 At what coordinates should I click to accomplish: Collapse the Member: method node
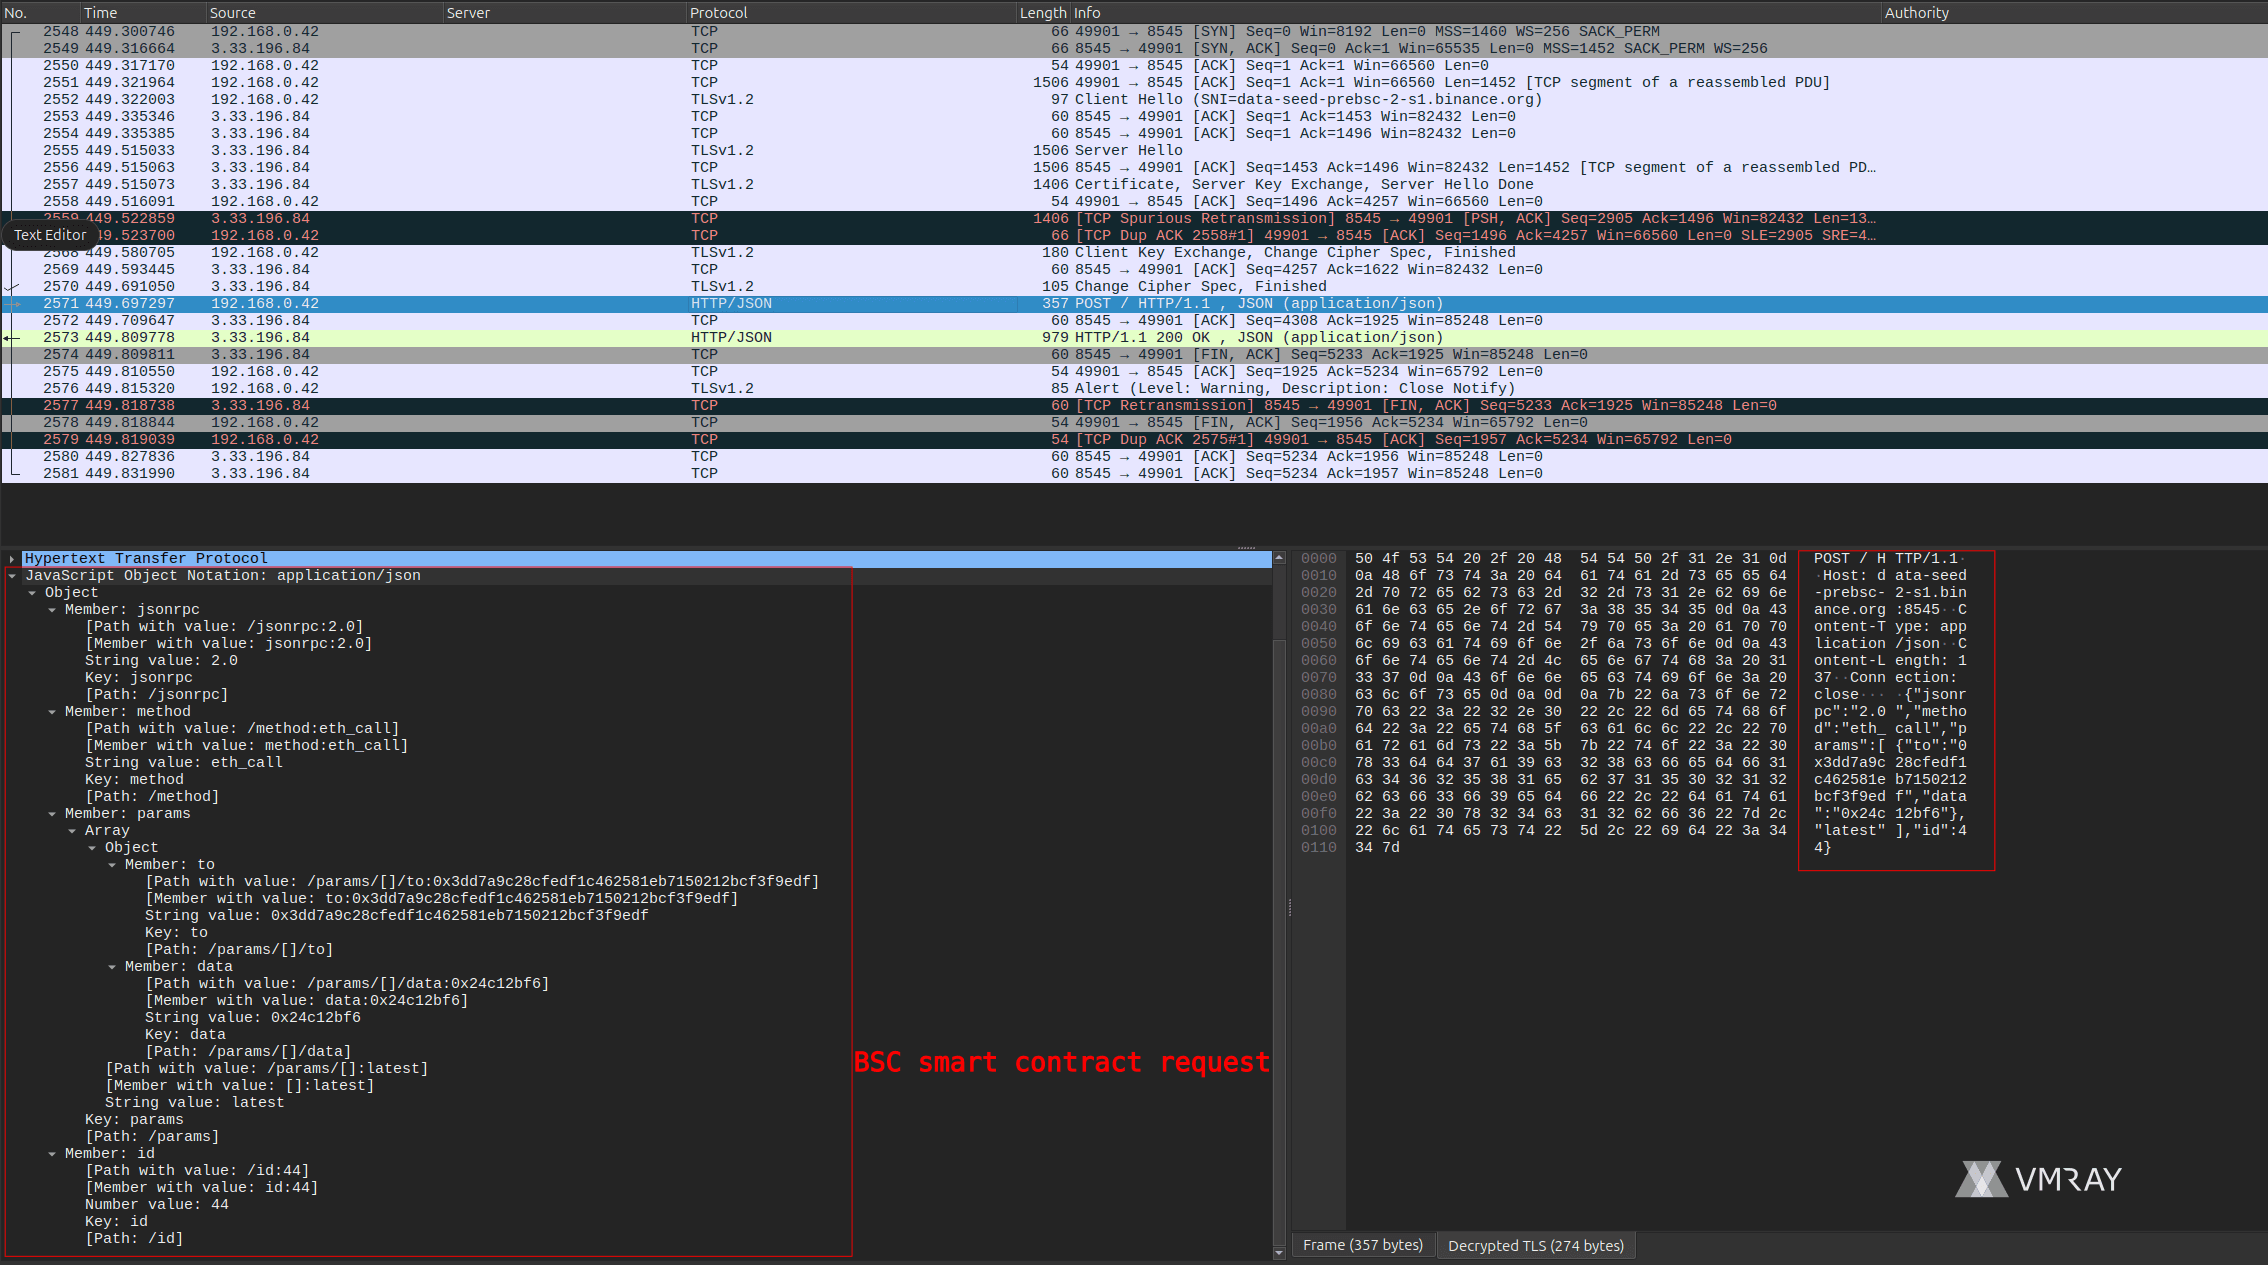click(52, 712)
